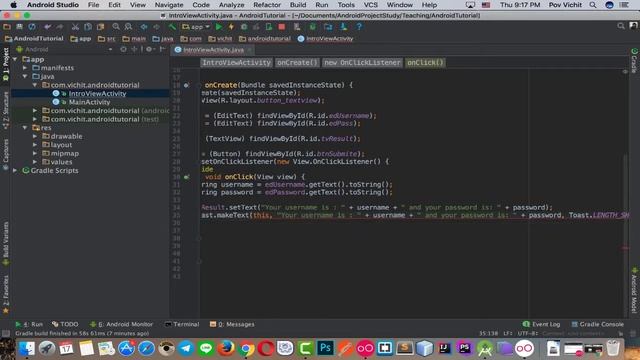Expand the layout folder

(x=35, y=145)
